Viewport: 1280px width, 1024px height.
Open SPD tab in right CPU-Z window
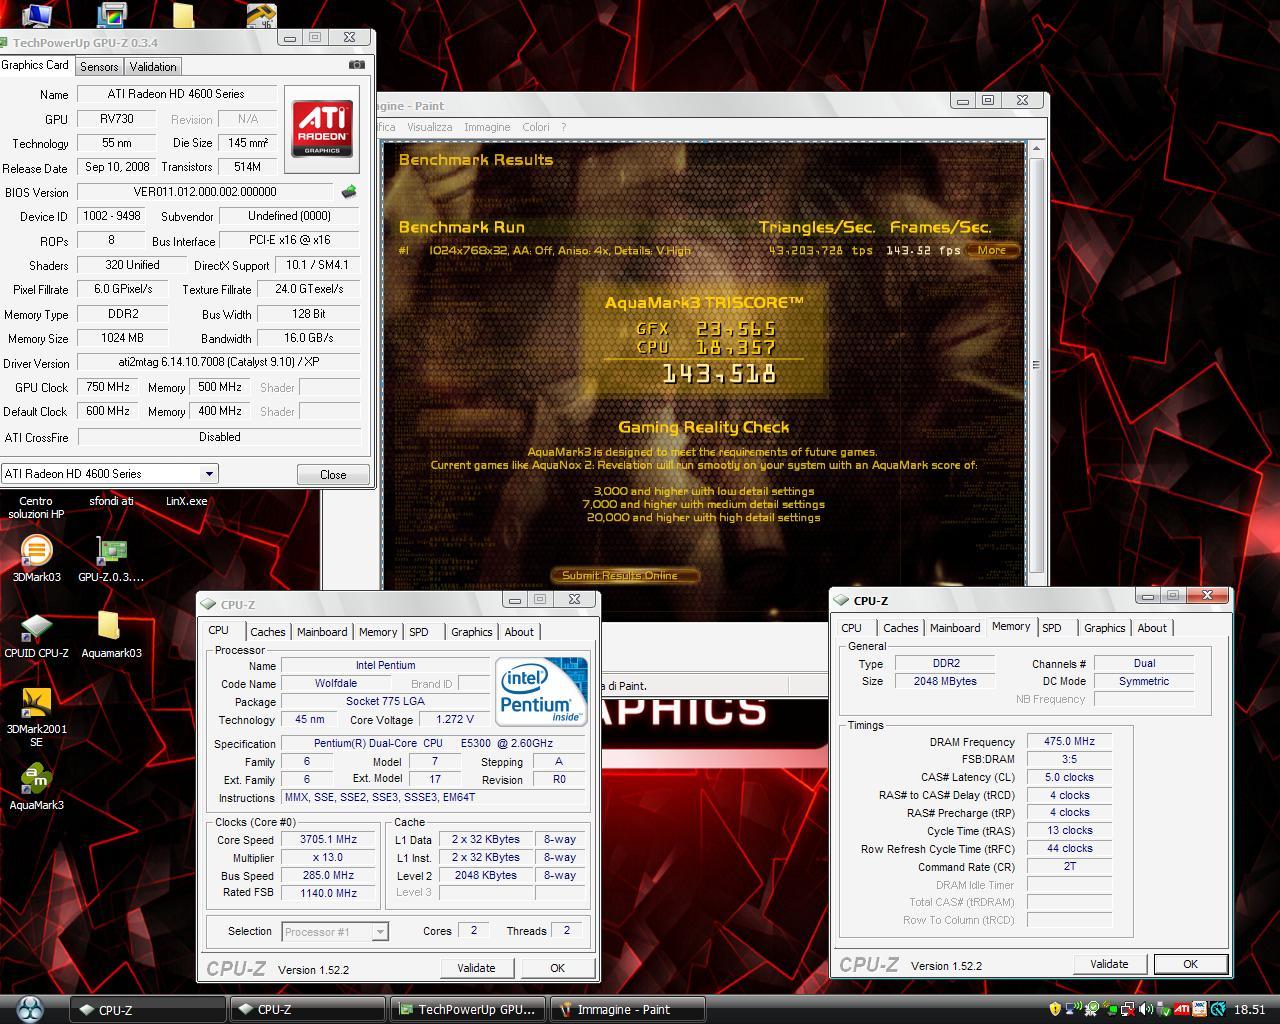(x=1052, y=628)
